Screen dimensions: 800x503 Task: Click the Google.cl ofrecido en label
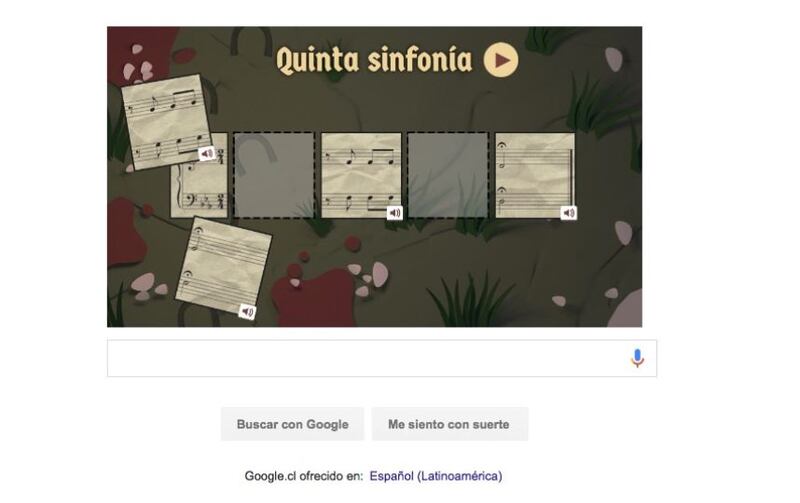[304, 476]
